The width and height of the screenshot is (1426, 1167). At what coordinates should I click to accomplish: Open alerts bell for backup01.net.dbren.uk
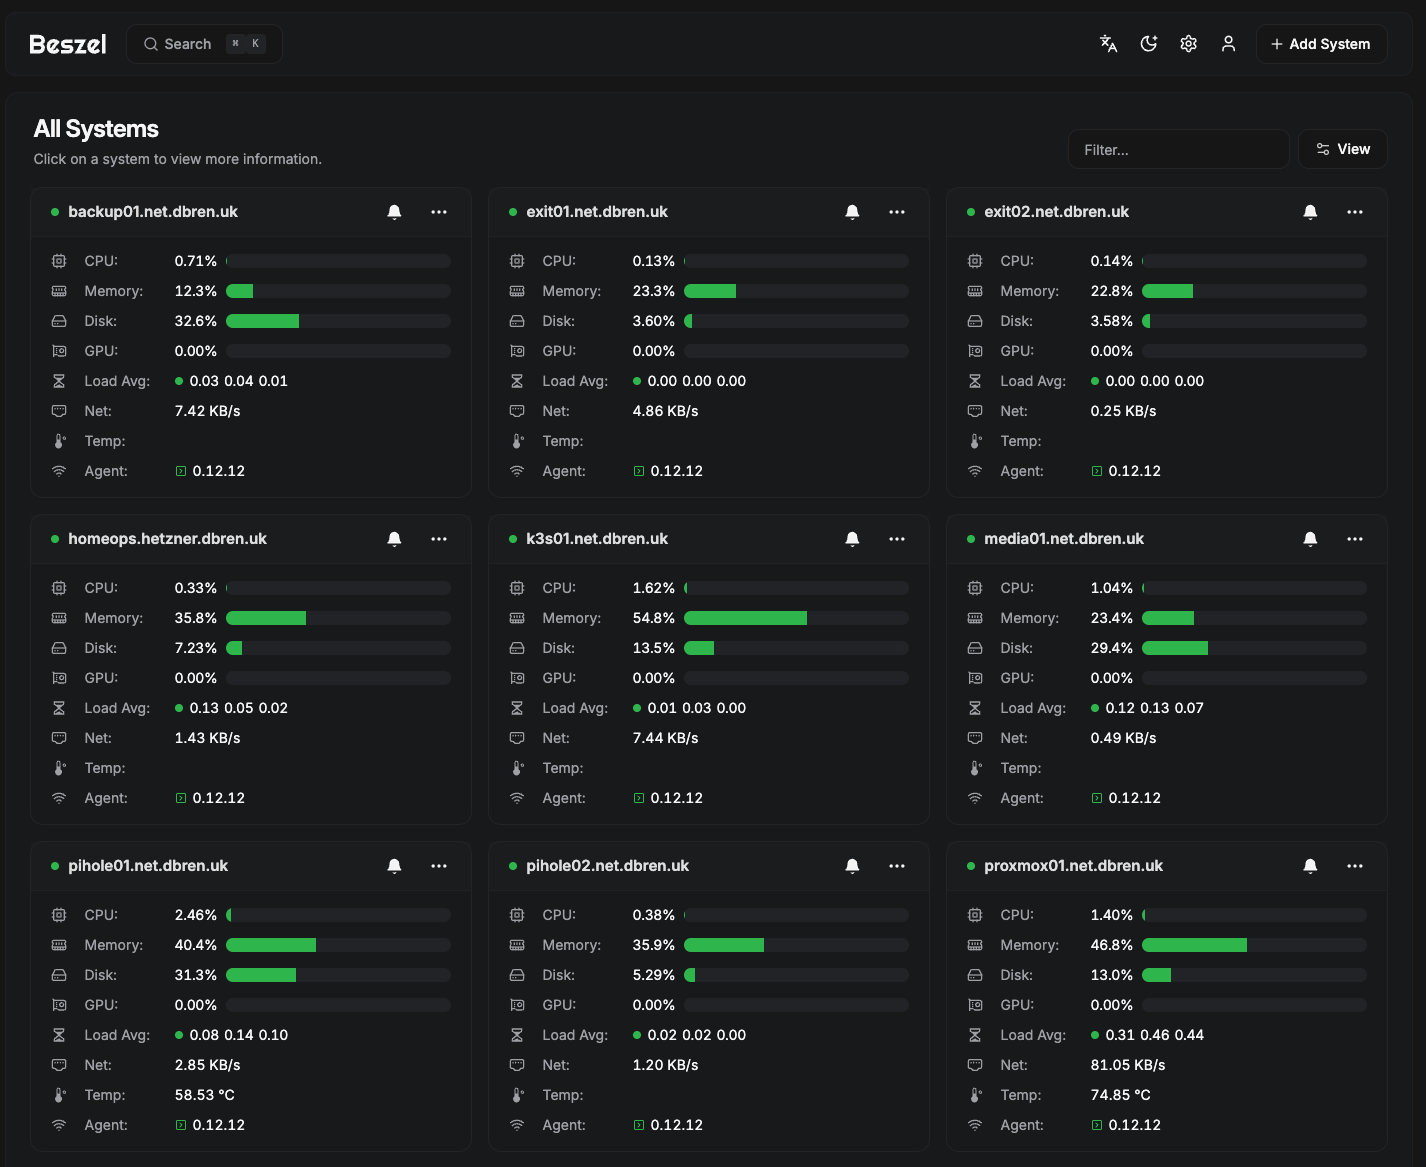pyautogui.click(x=394, y=212)
